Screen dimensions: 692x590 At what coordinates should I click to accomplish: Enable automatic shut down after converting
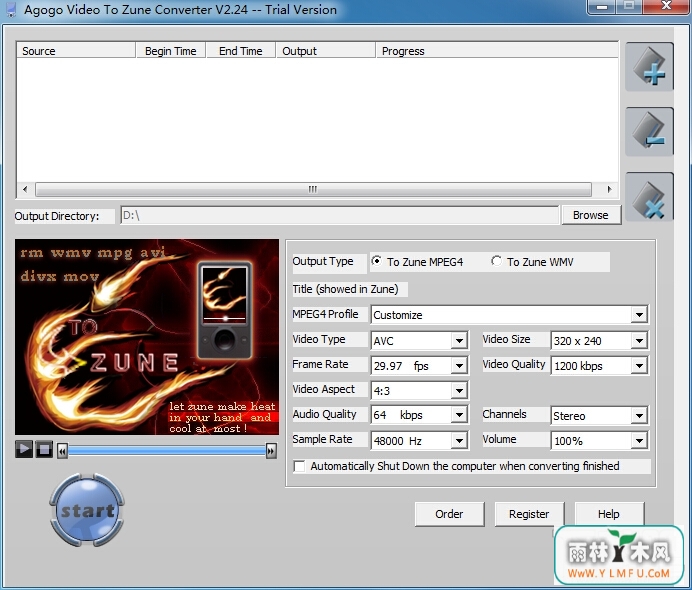click(299, 466)
